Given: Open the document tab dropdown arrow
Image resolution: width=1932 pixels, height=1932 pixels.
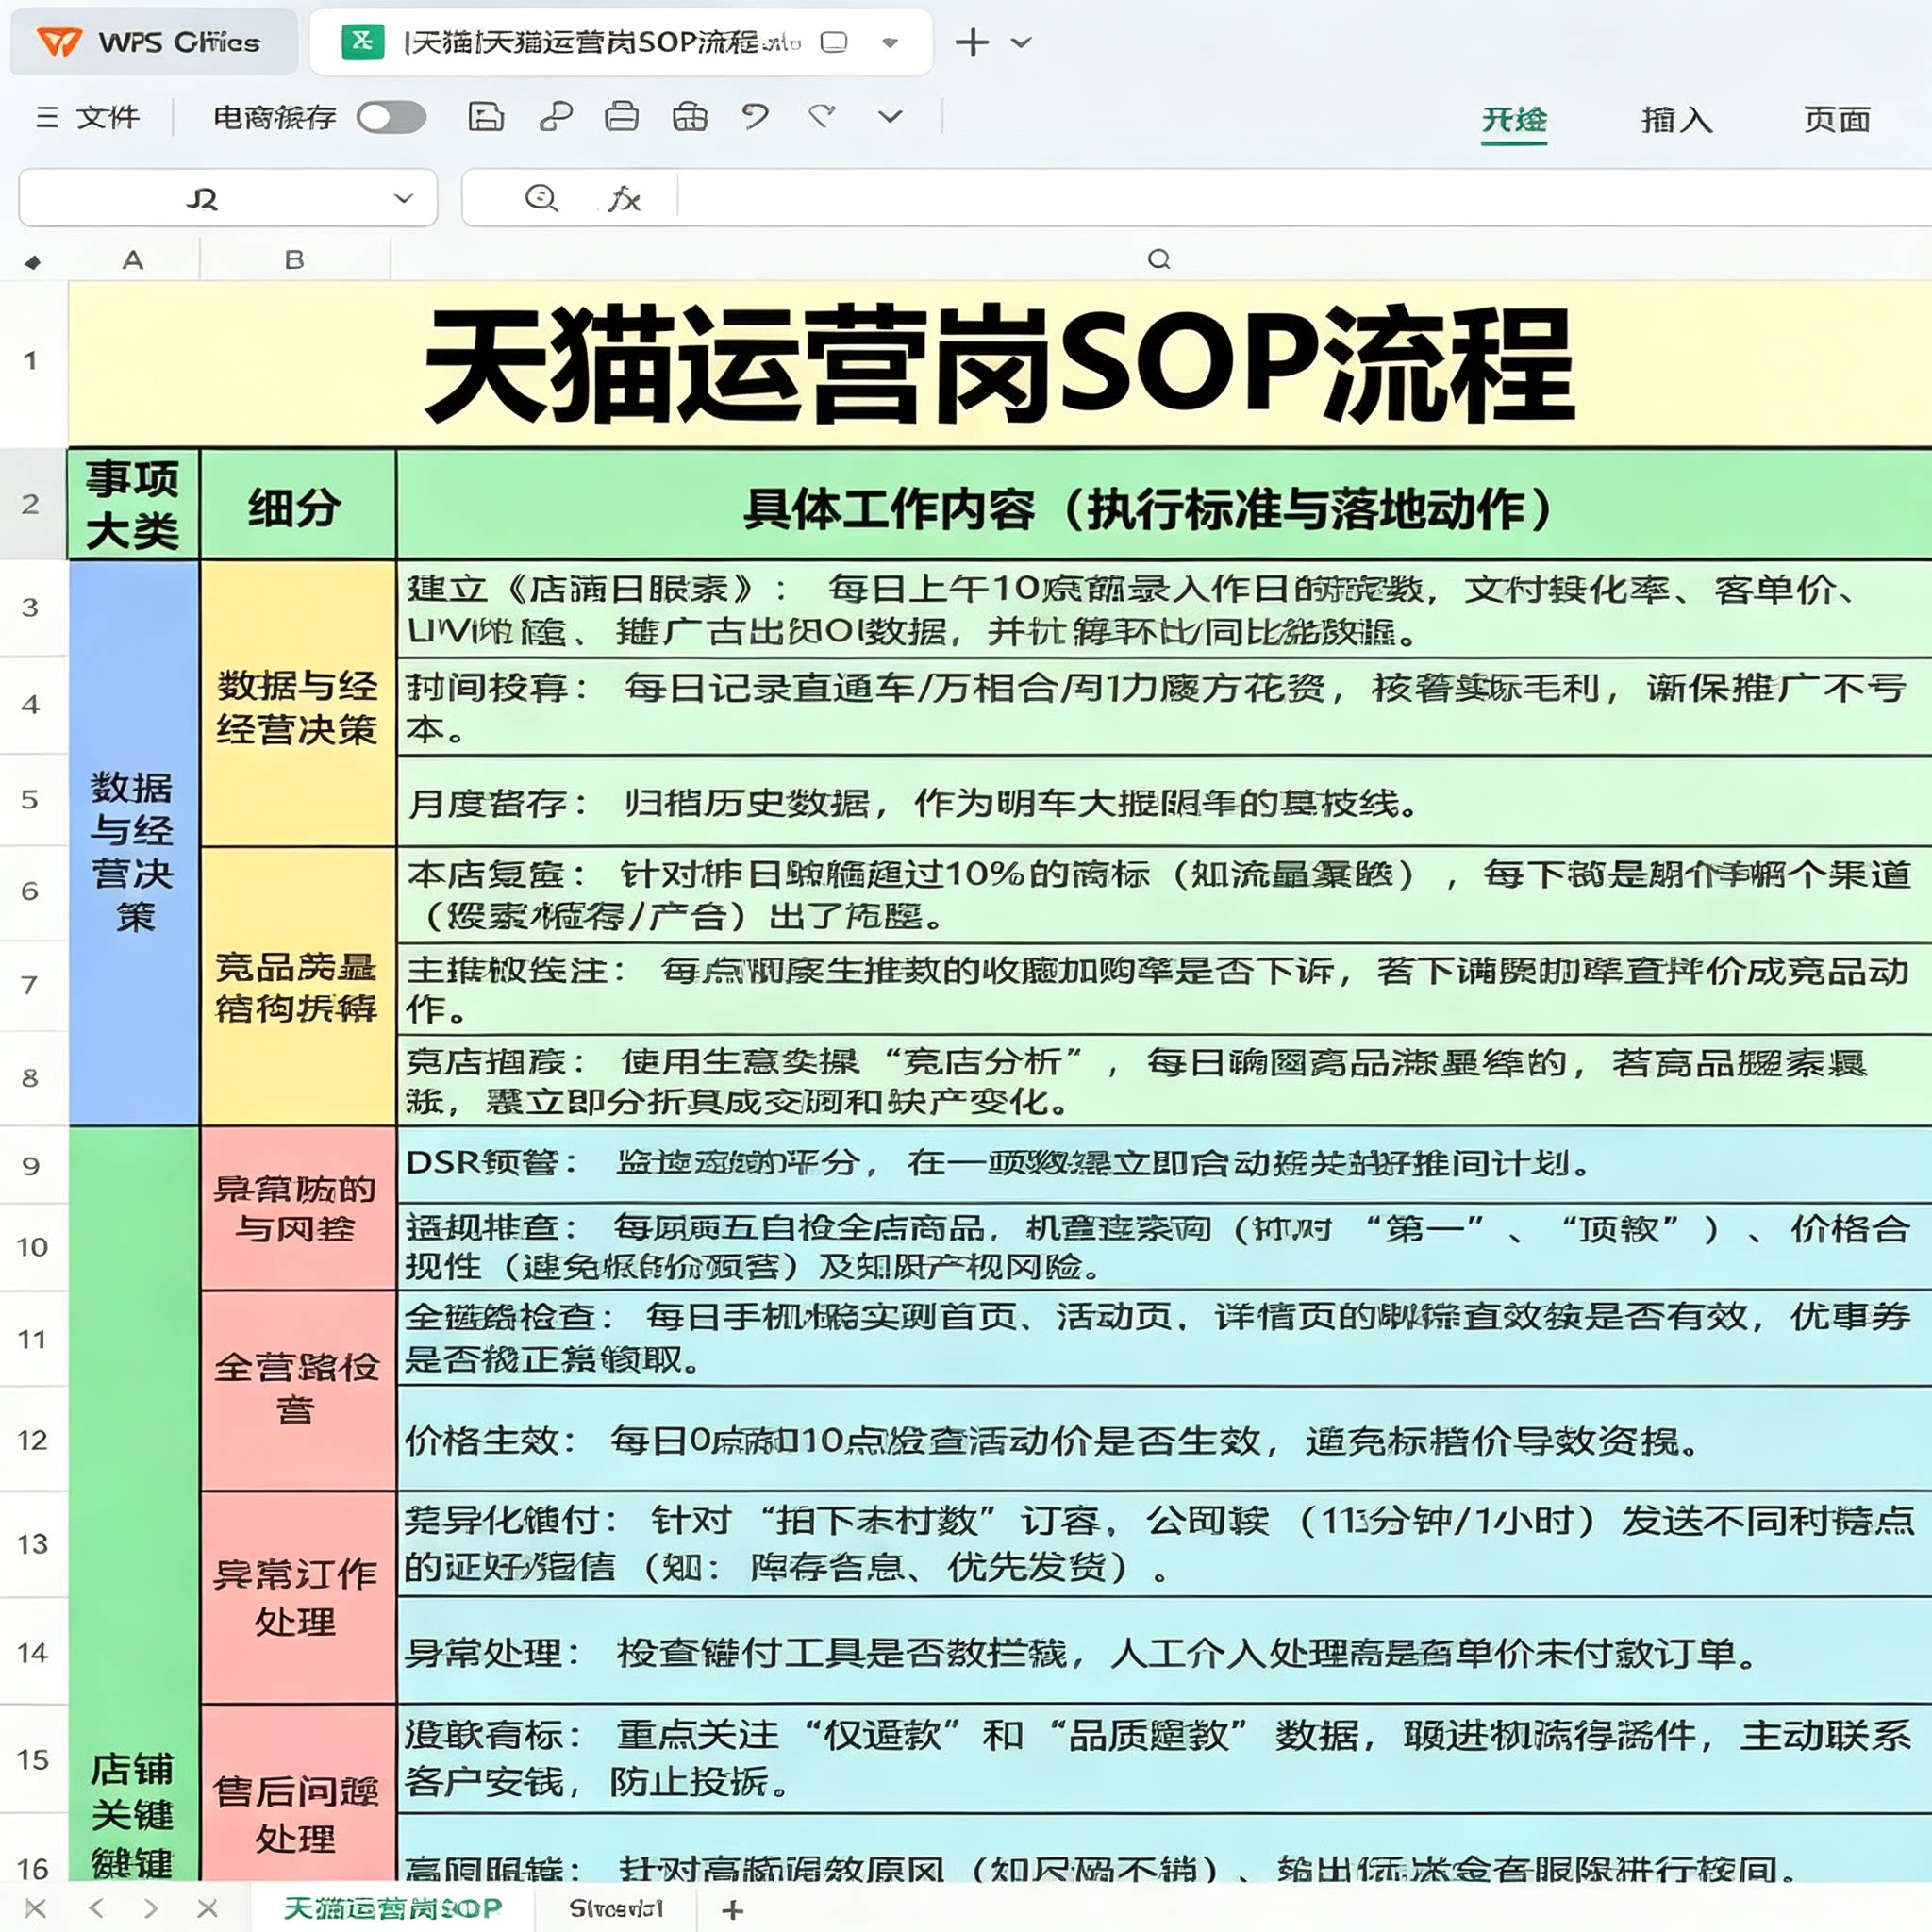Looking at the screenshot, I should coord(890,42).
